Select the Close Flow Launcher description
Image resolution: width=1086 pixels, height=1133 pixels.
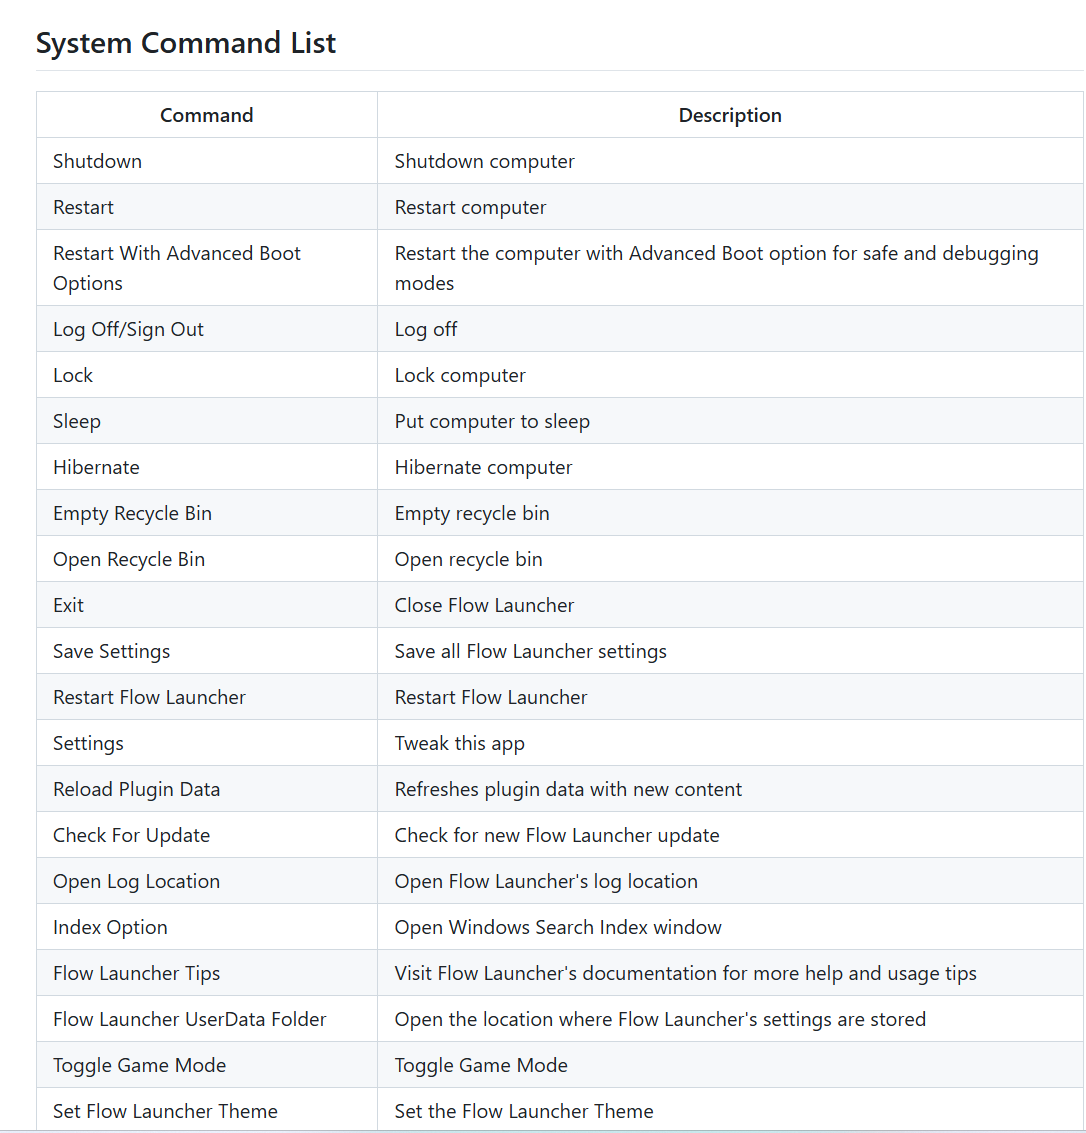(484, 606)
